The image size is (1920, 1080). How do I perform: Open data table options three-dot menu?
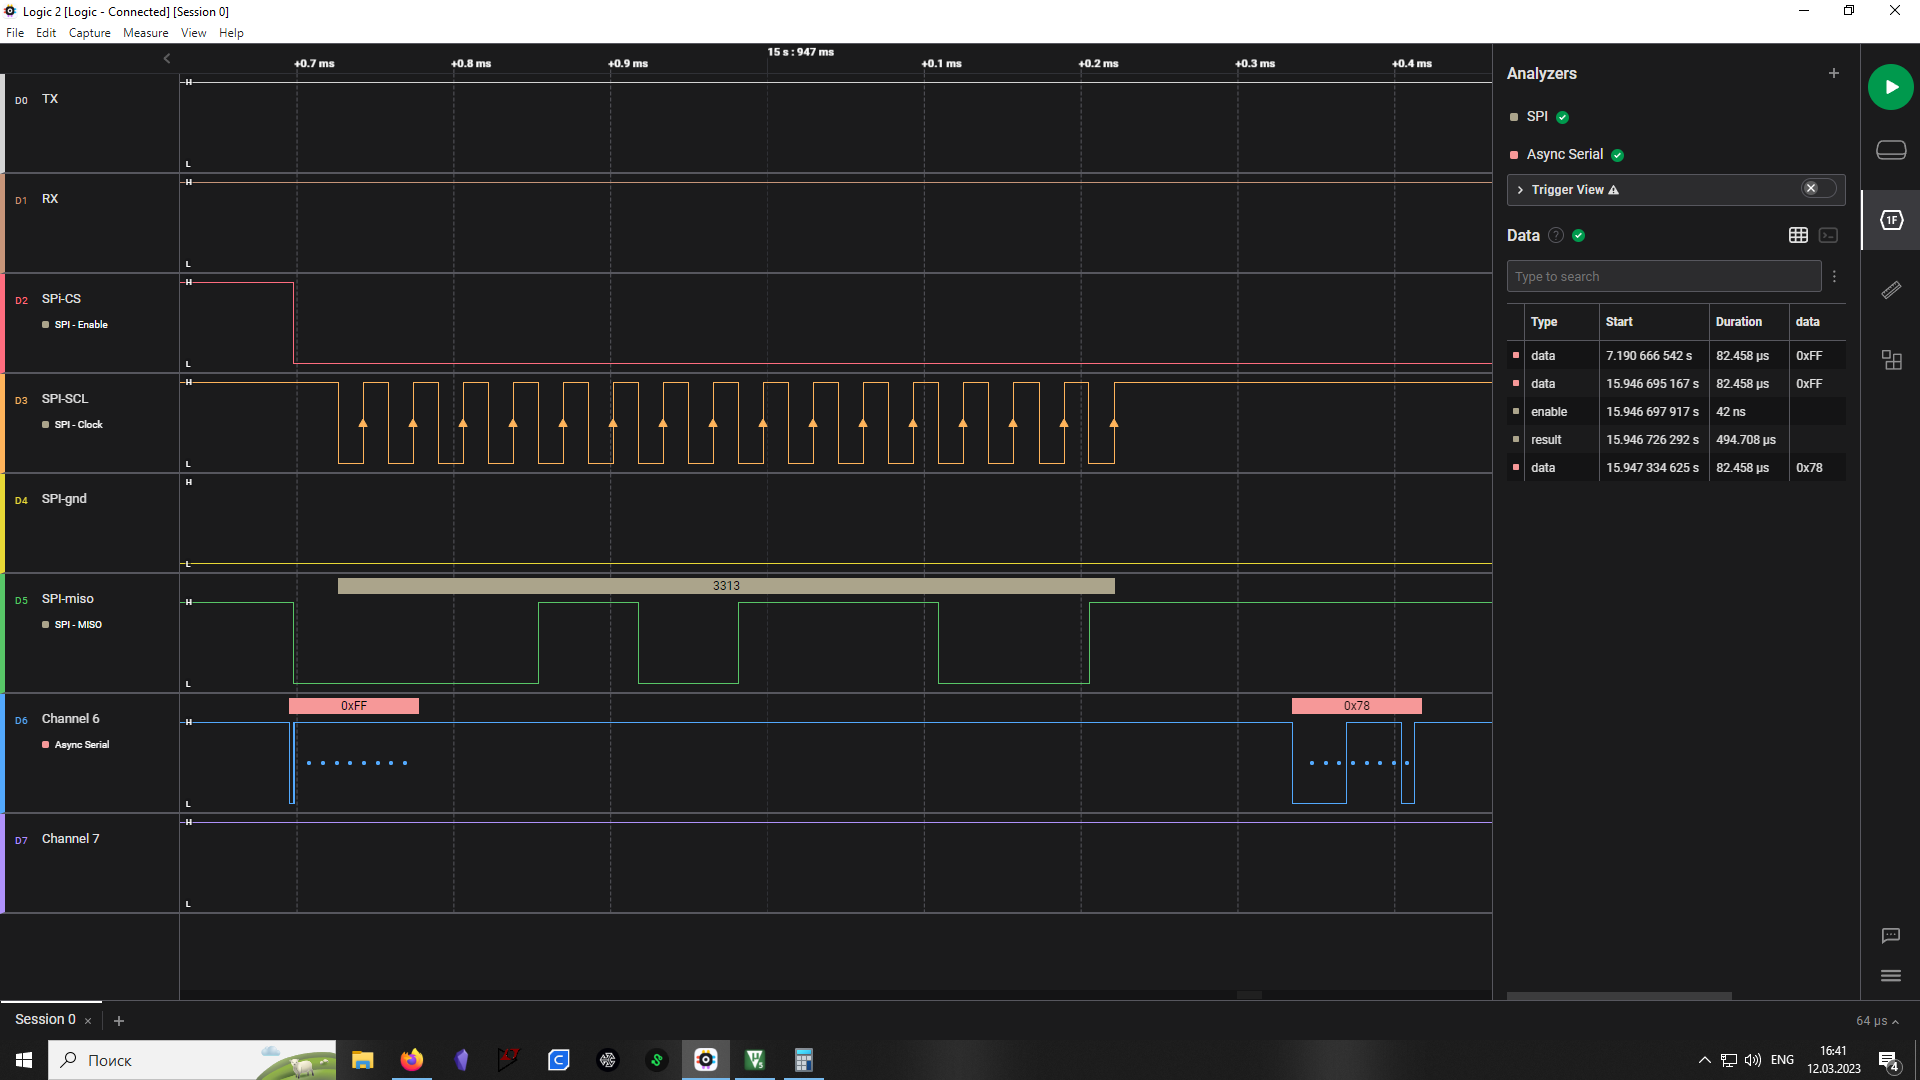click(x=1834, y=277)
